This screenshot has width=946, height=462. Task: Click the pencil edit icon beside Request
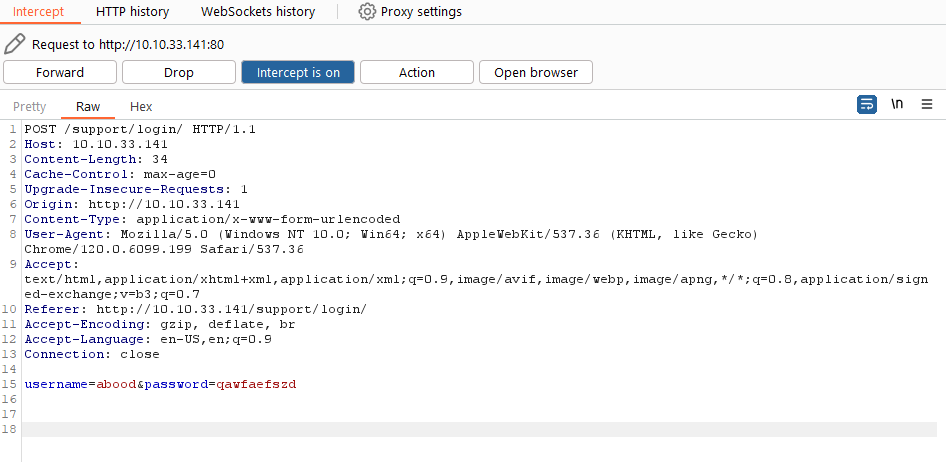pos(14,44)
